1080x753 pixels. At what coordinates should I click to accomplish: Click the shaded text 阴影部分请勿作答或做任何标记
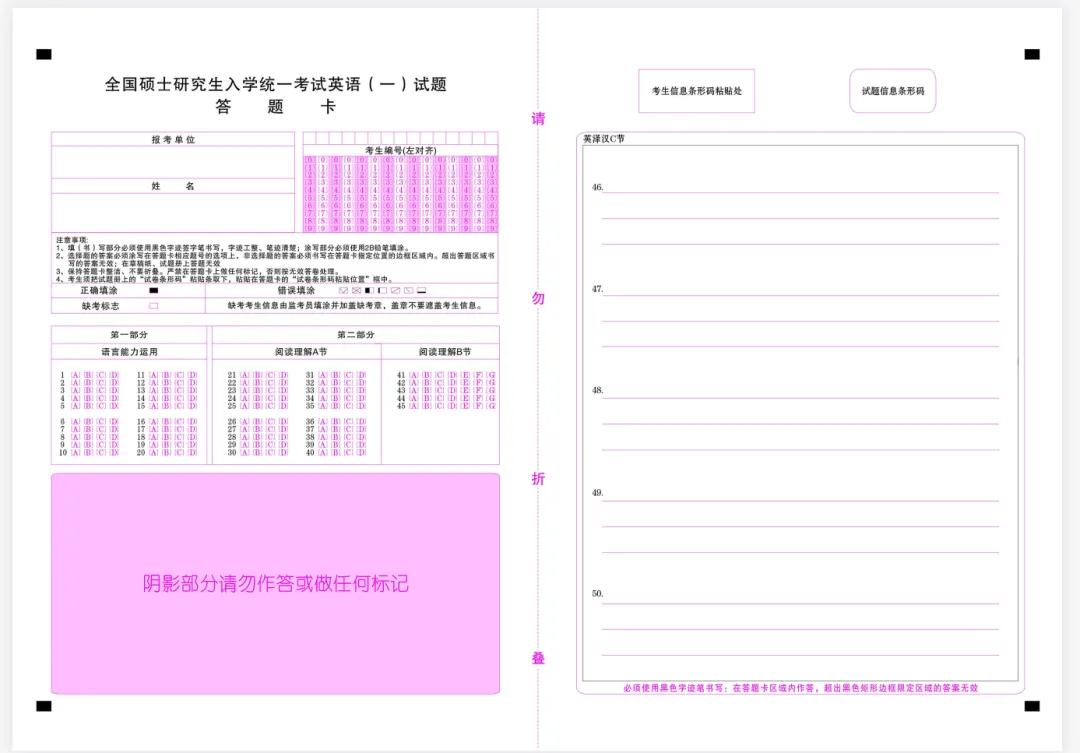coord(276,584)
